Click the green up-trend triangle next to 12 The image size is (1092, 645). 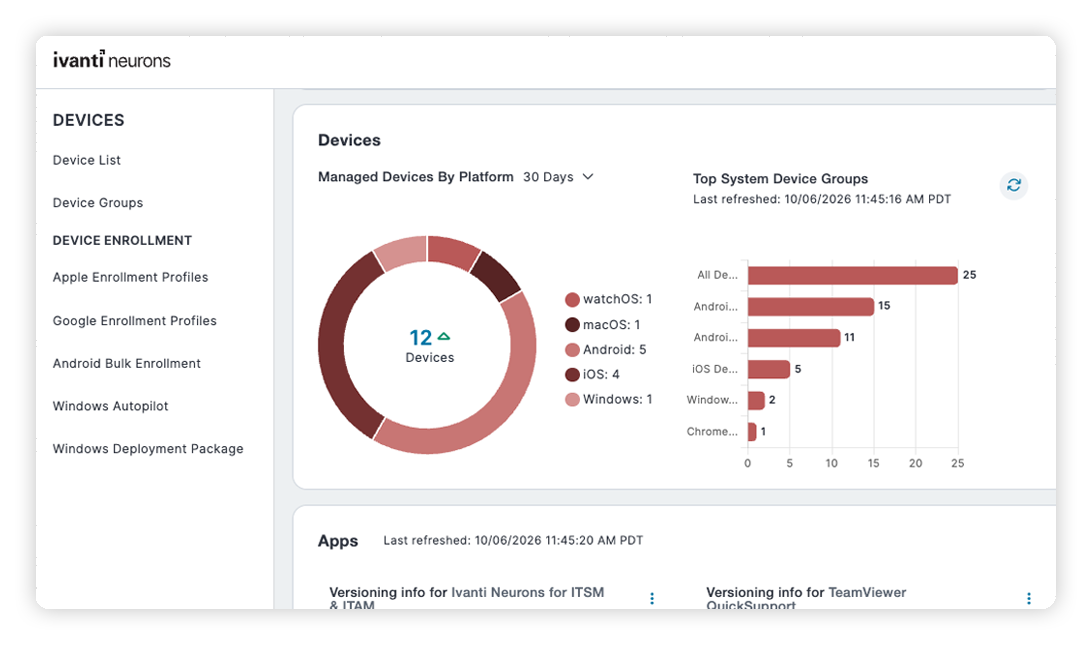pyautogui.click(x=444, y=336)
